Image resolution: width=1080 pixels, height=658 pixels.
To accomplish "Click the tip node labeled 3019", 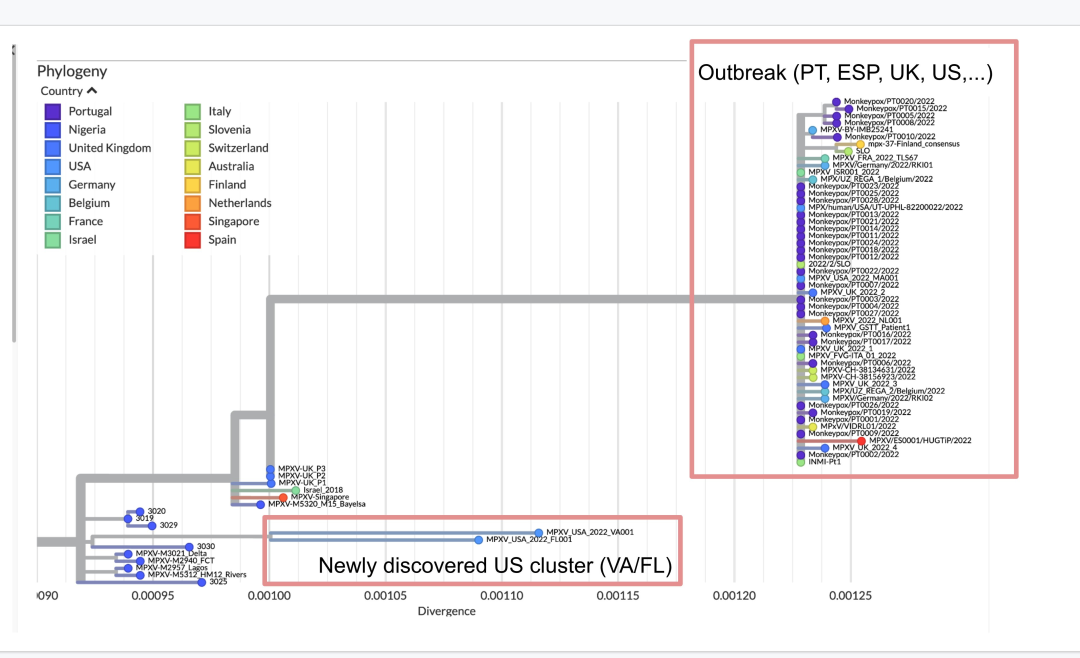I will click(x=128, y=518).
